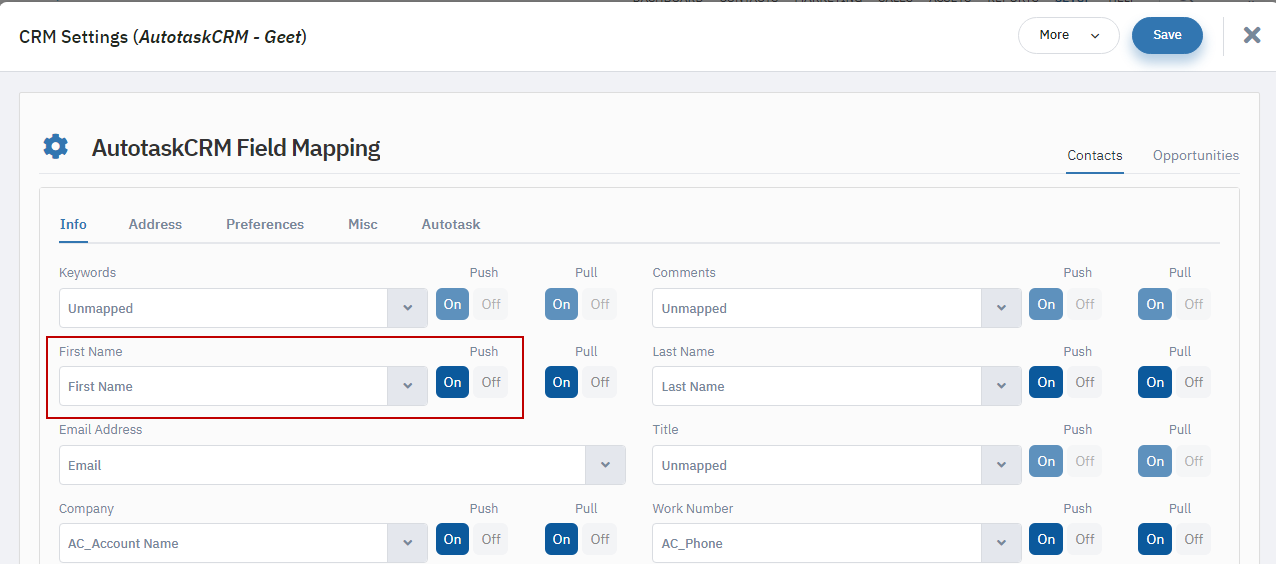Open the More dropdown button

pos(1069,35)
